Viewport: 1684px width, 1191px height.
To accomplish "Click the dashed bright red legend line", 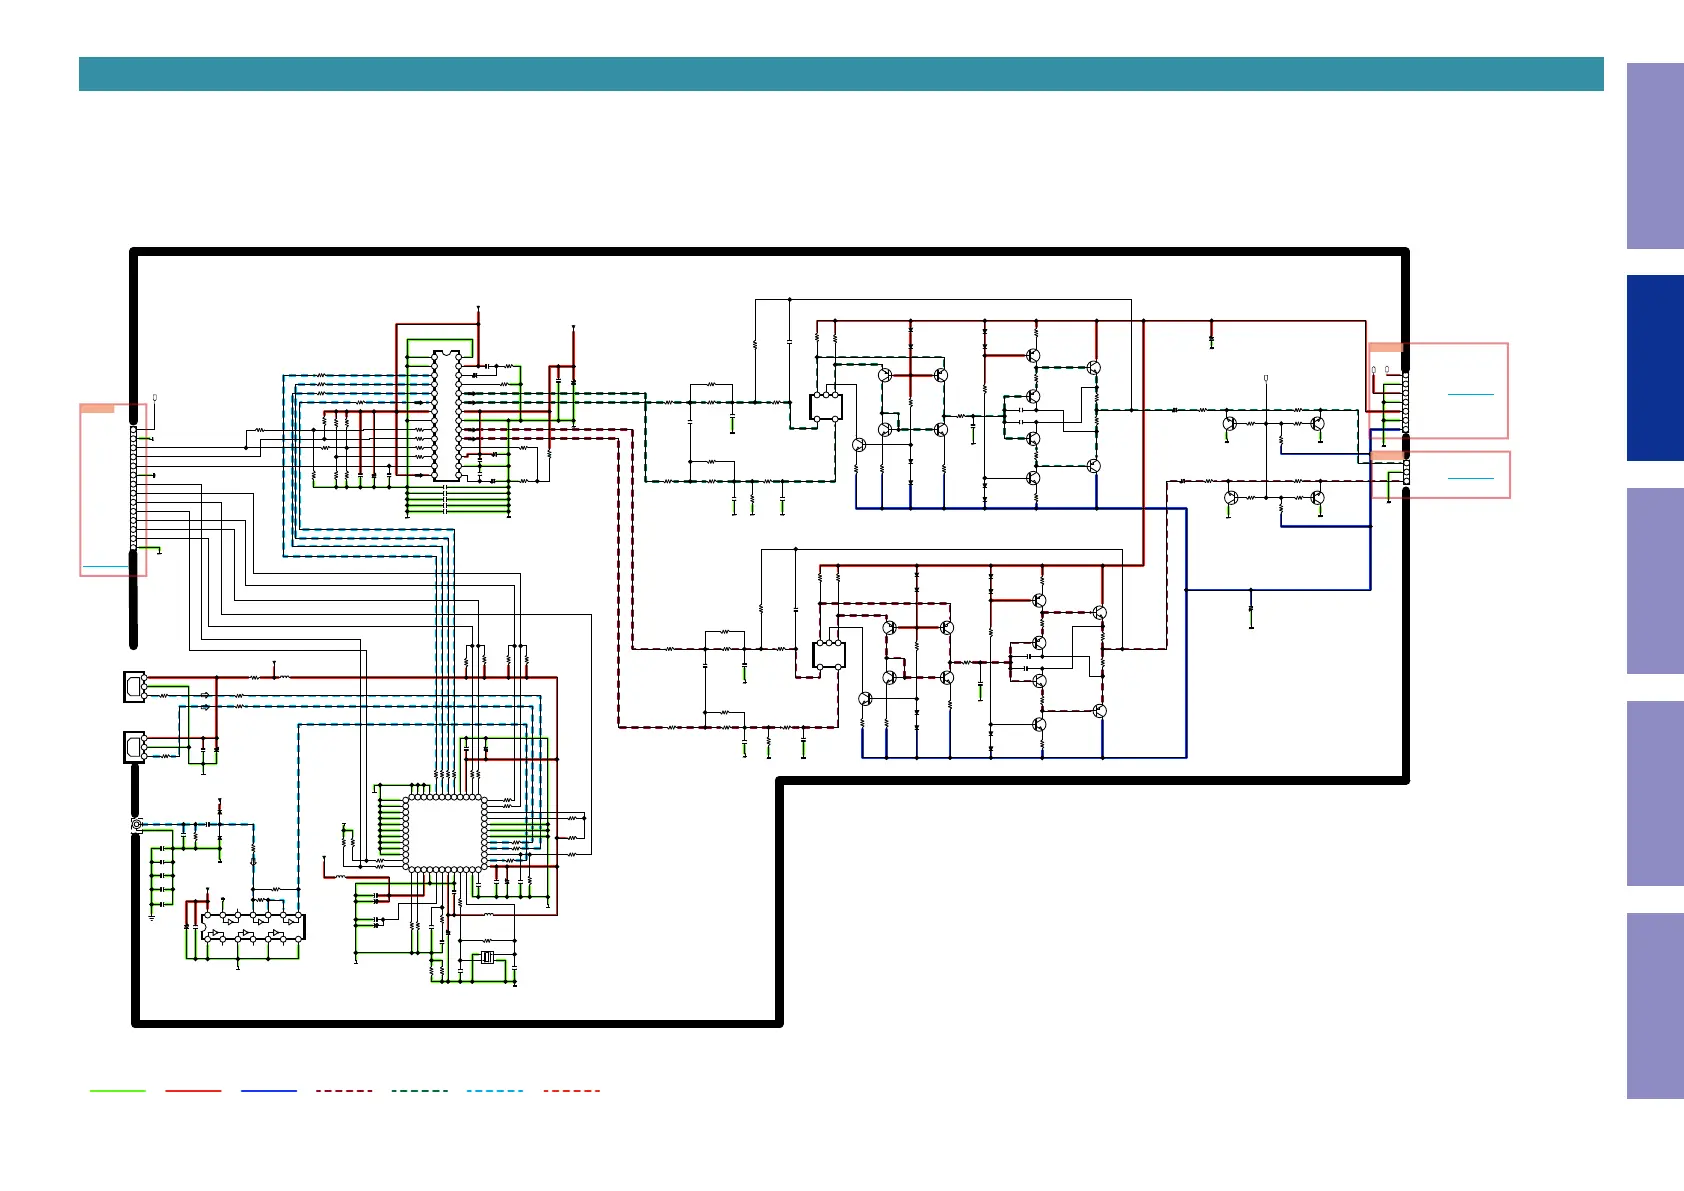I will [x=572, y=1091].
